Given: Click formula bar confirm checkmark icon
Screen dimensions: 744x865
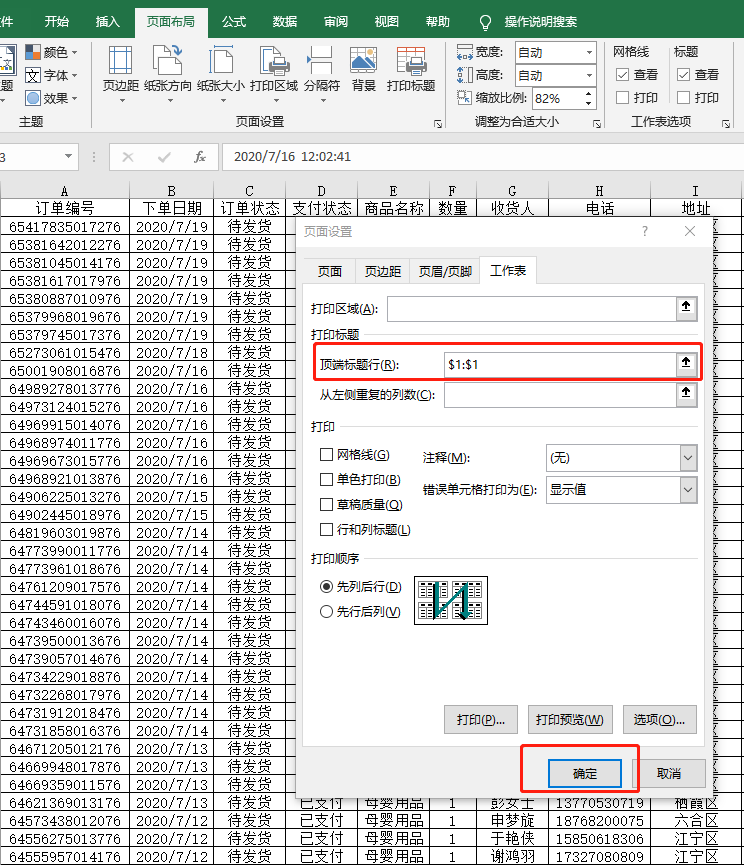Looking at the screenshot, I should point(164,157).
